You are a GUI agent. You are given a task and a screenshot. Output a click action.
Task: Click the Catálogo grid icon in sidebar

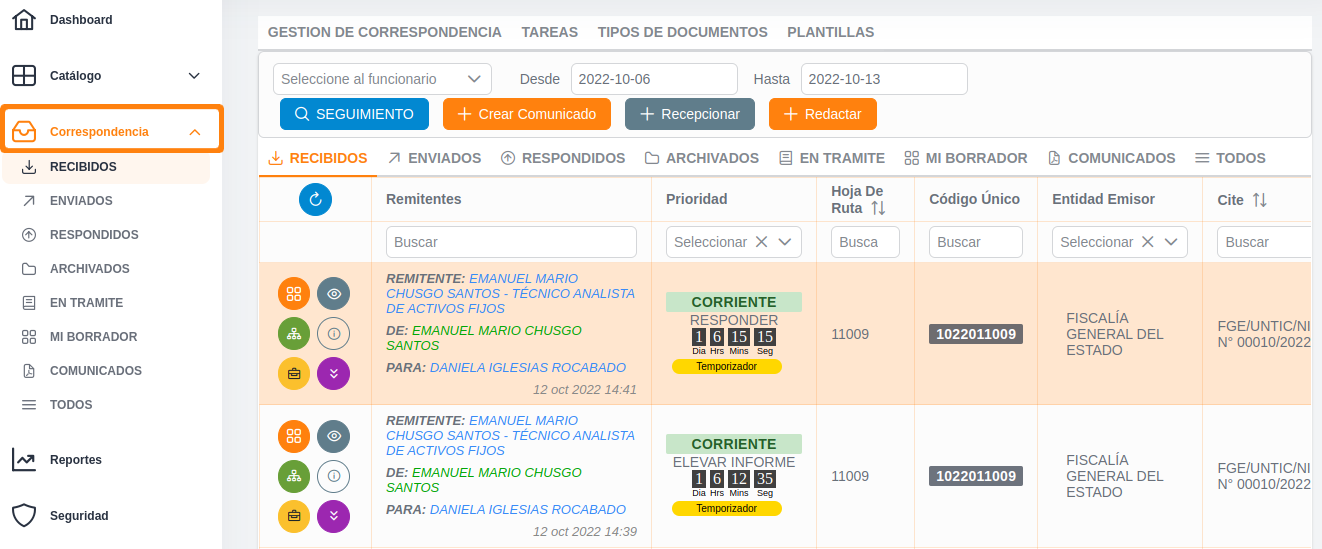(24, 76)
